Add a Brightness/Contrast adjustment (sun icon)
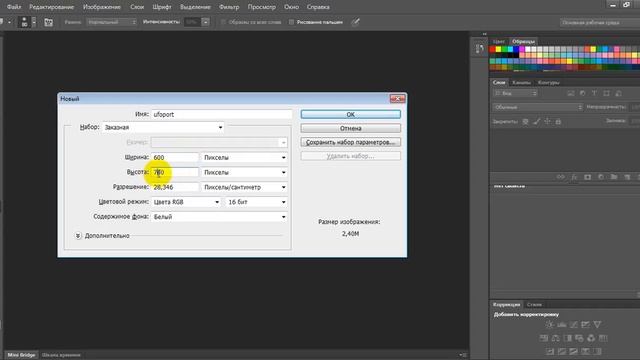Viewport: 640px width, 360px height. click(550, 324)
